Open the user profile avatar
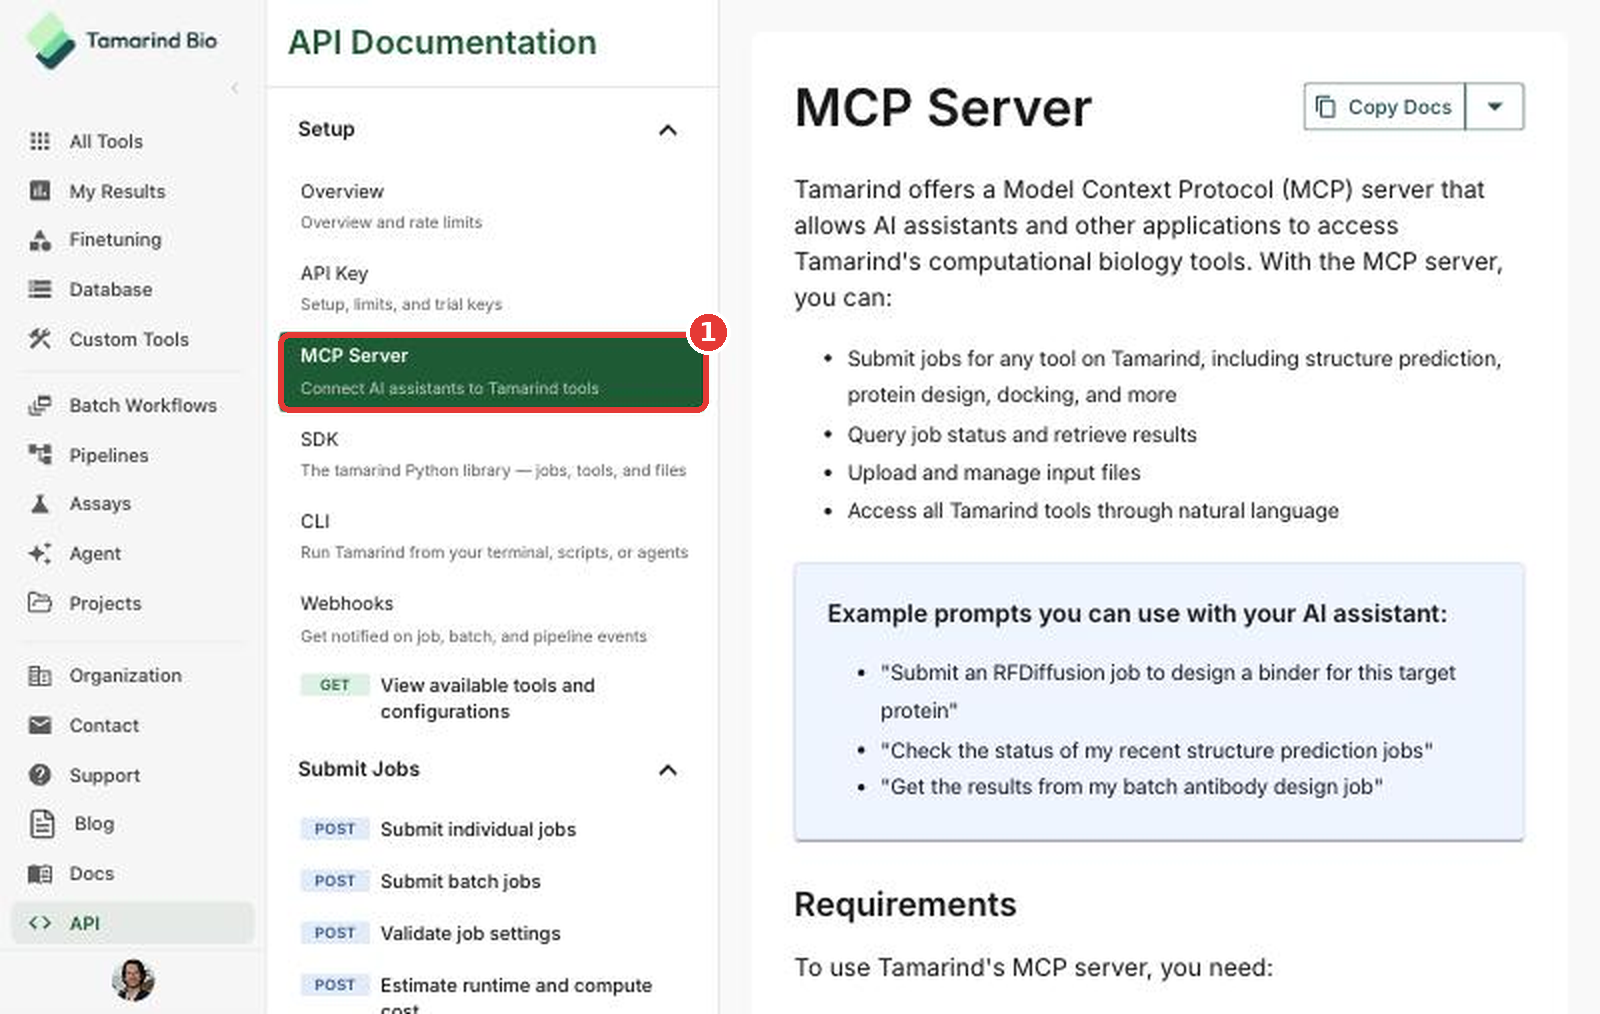The image size is (1600, 1014). pos(133,980)
